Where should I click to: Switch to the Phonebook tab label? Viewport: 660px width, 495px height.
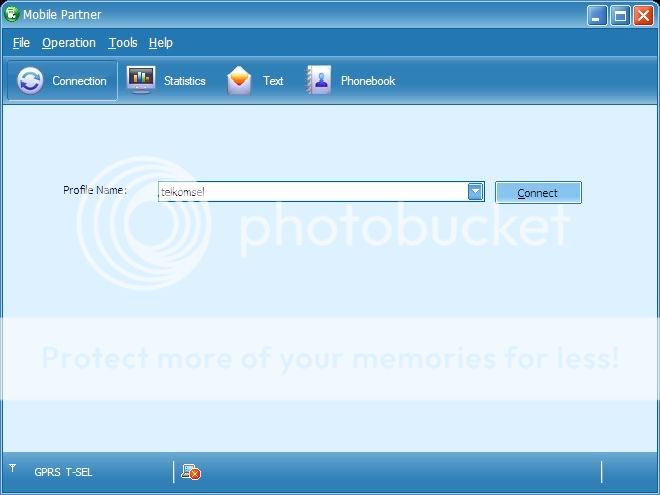(x=368, y=80)
